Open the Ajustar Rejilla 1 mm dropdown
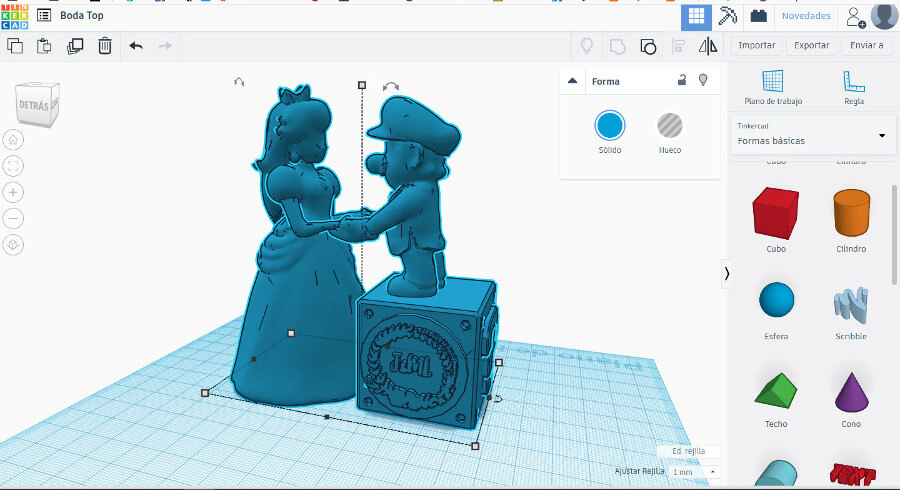900x490 pixels. tap(693, 471)
